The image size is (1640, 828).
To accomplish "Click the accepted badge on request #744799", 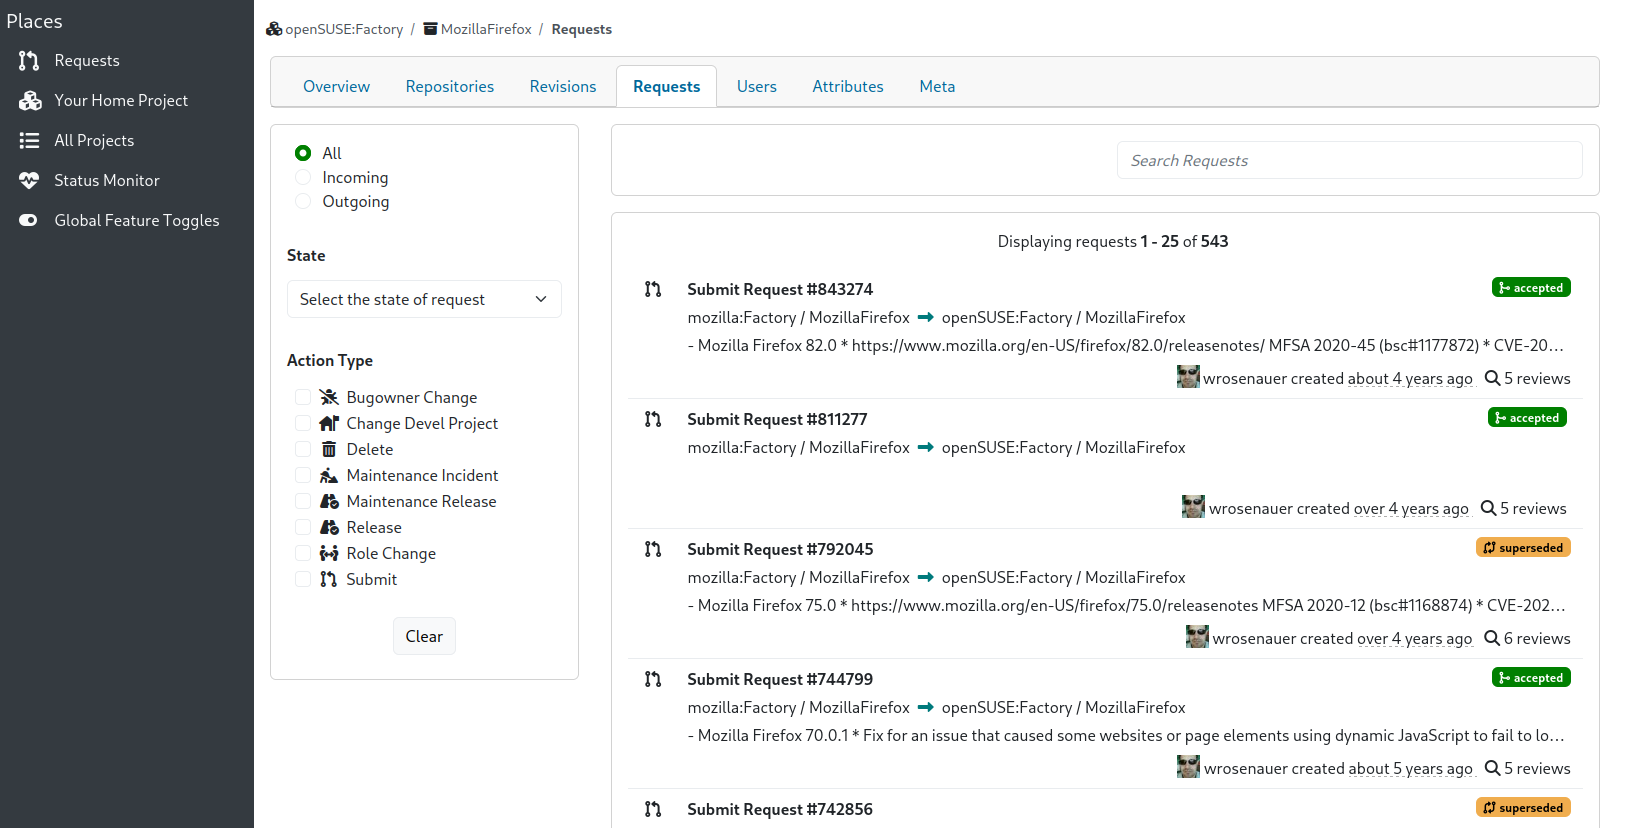I will click(1531, 678).
